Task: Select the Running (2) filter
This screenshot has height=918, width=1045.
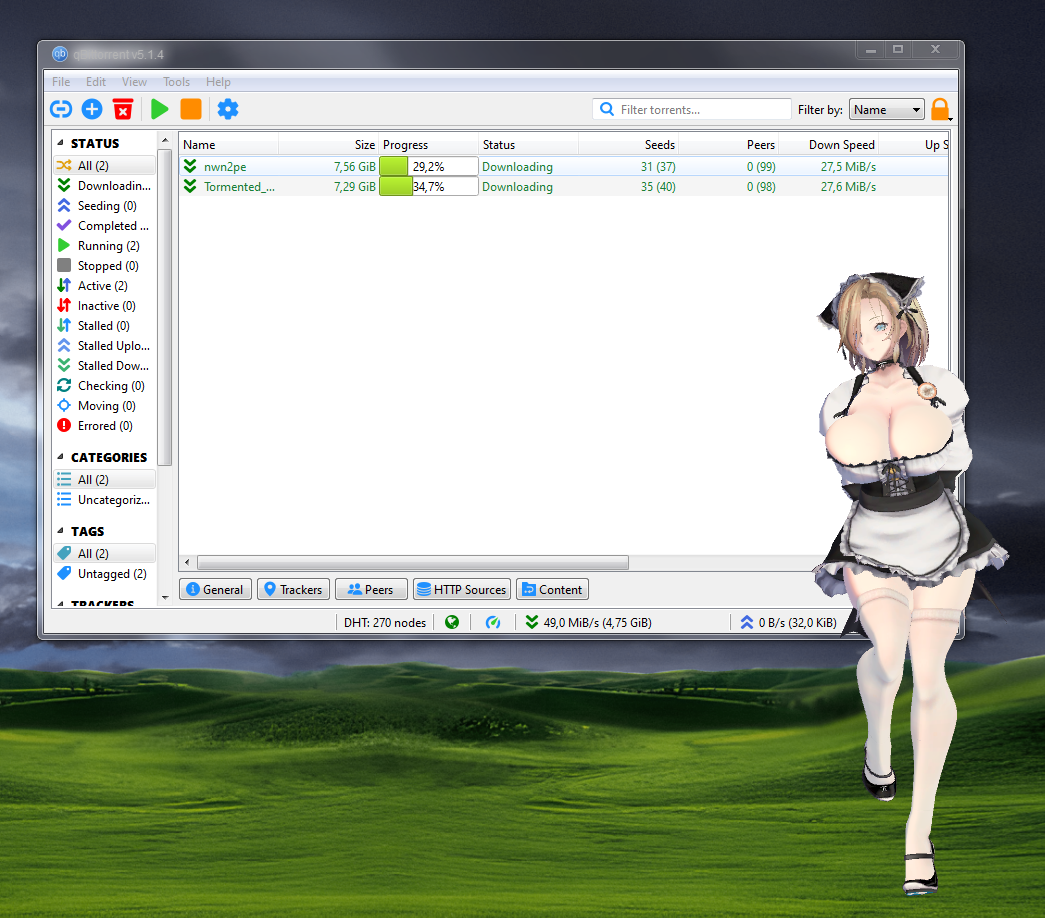Action: (105, 245)
